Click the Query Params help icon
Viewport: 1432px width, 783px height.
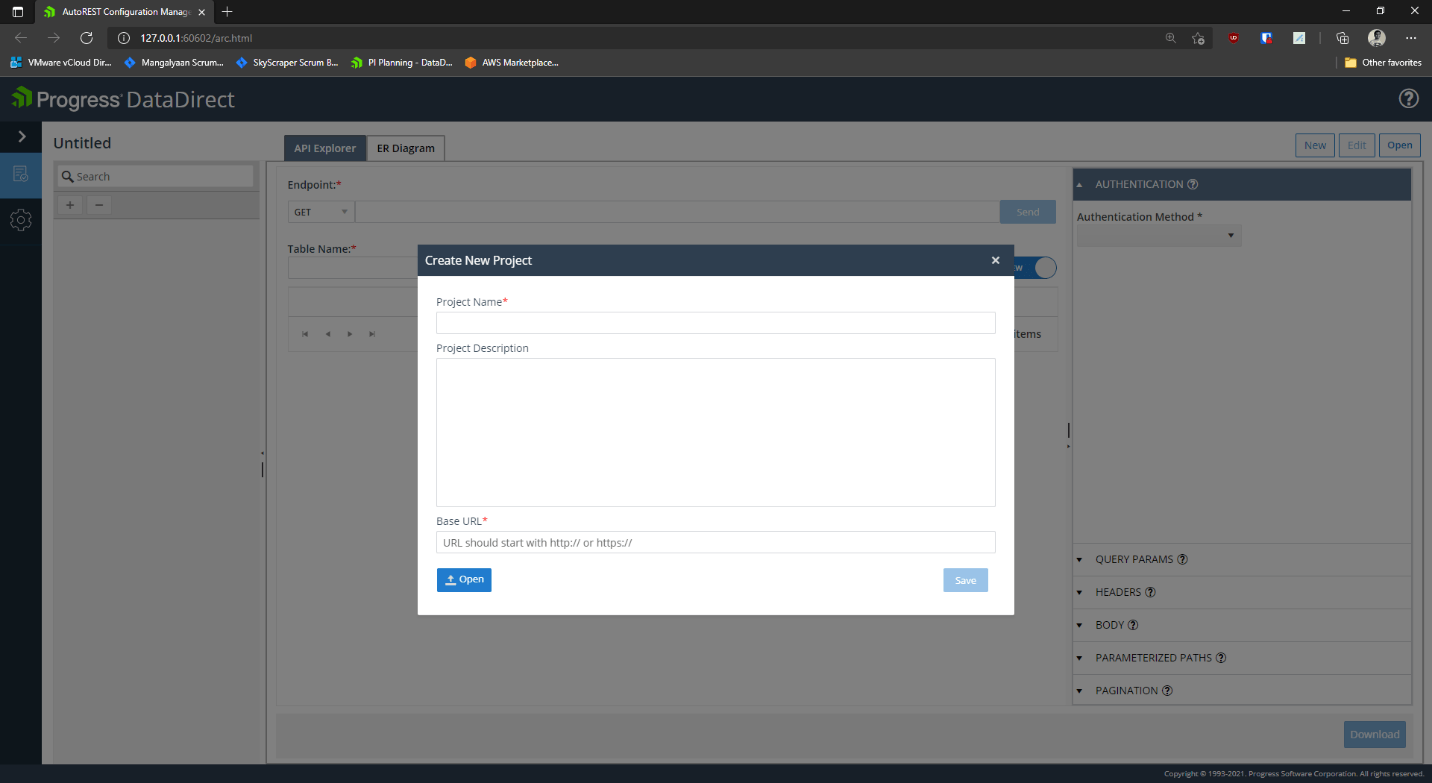[1183, 559]
